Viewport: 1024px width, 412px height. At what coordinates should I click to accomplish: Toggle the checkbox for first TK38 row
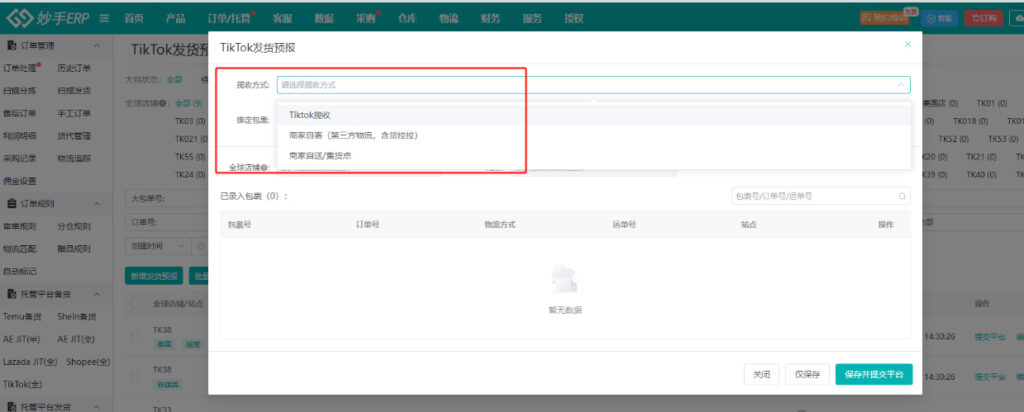point(136,336)
